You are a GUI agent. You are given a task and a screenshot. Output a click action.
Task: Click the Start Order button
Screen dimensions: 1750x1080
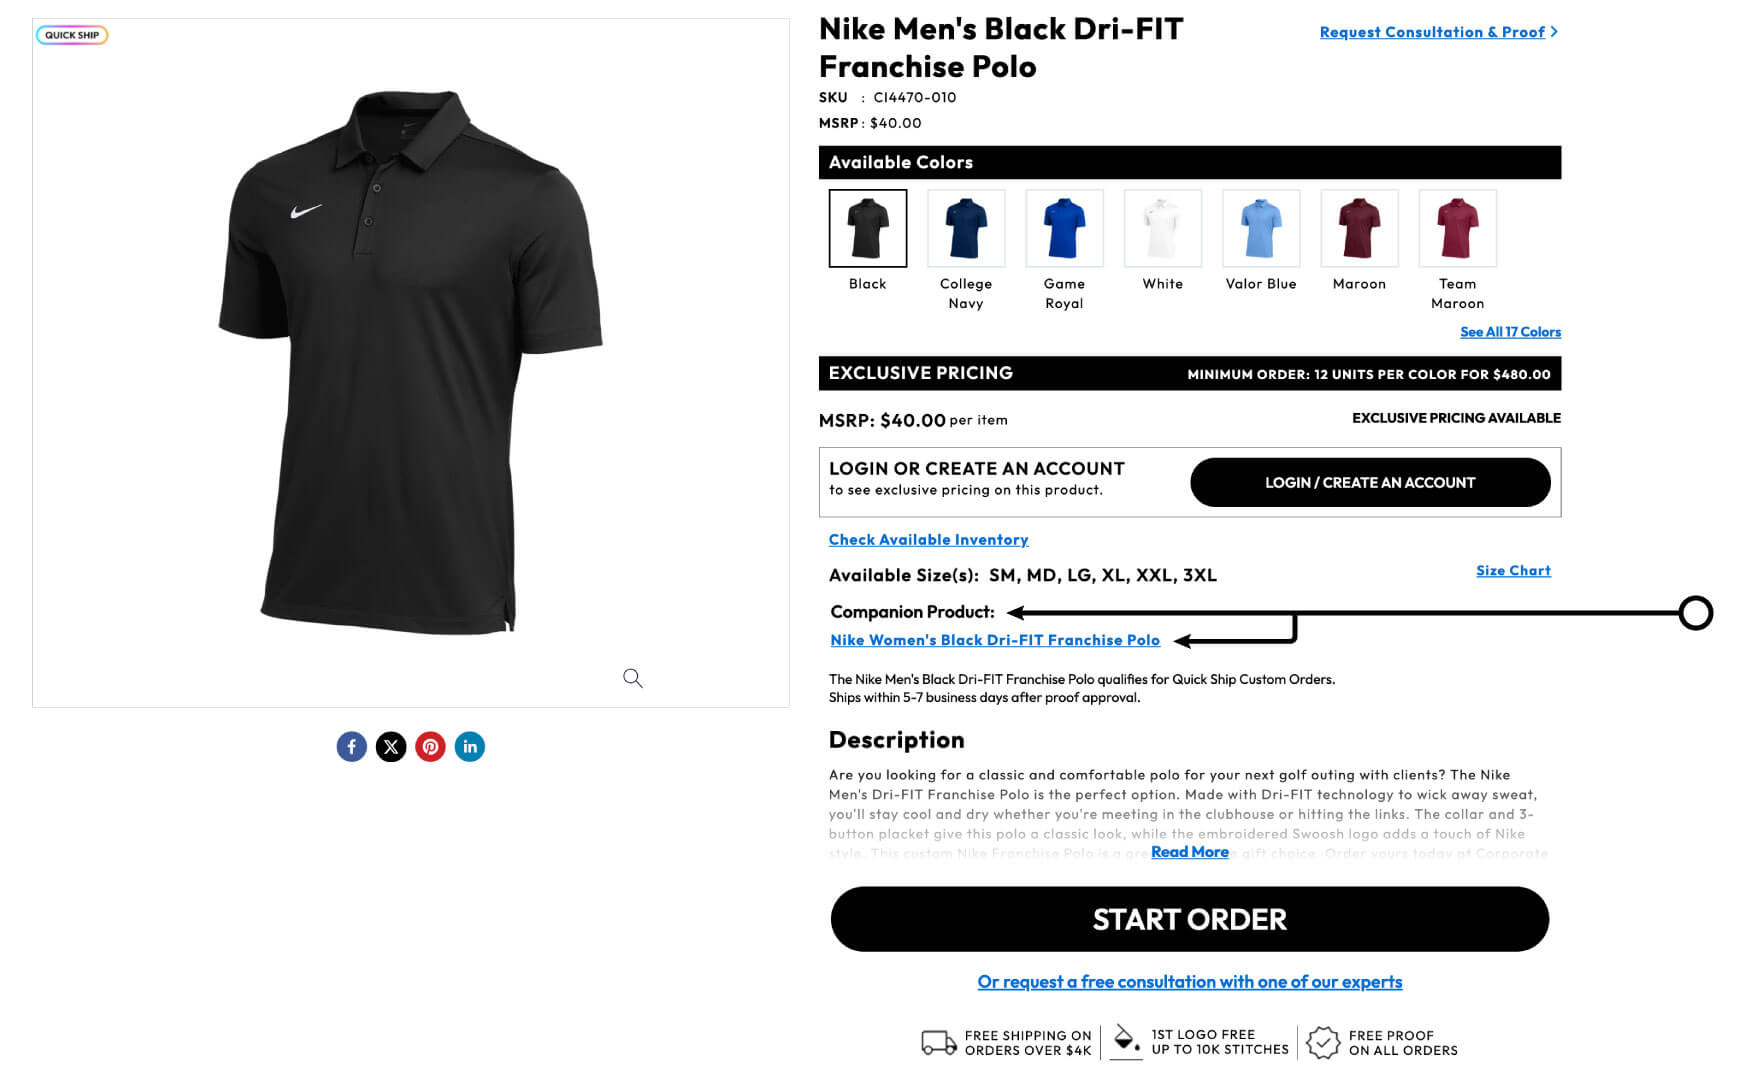pyautogui.click(x=1190, y=919)
